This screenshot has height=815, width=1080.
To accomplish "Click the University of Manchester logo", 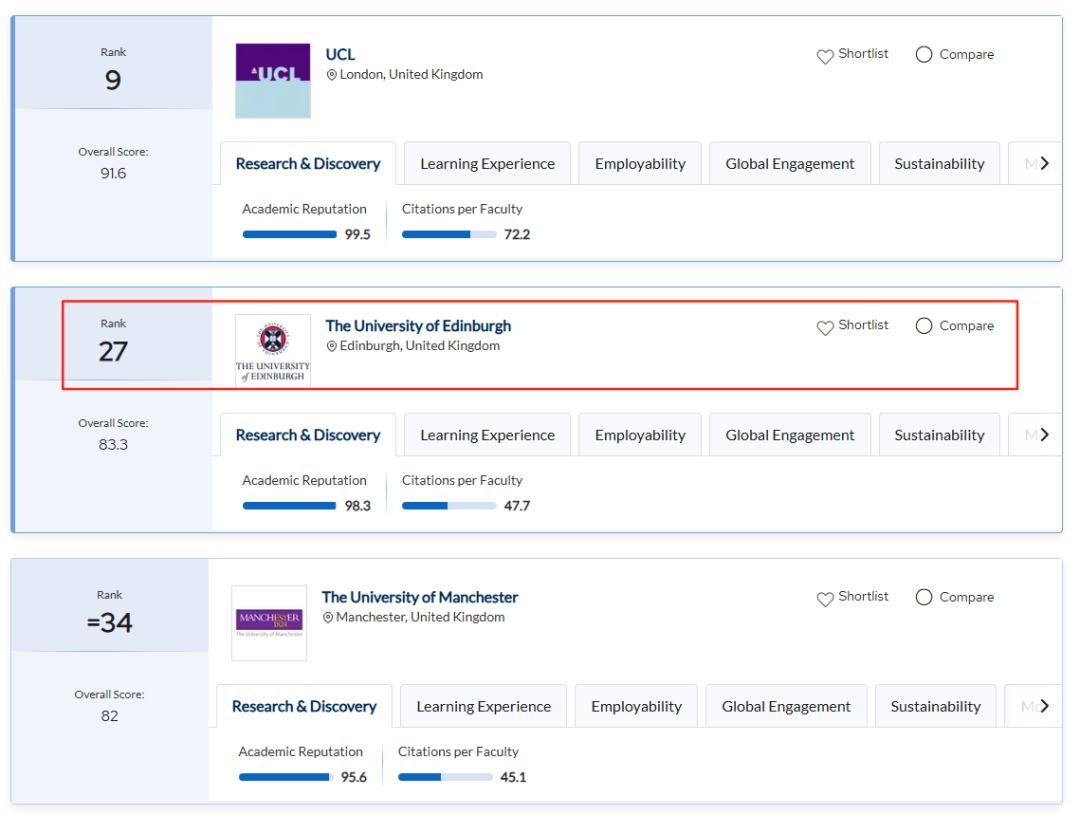I will click(x=269, y=623).
